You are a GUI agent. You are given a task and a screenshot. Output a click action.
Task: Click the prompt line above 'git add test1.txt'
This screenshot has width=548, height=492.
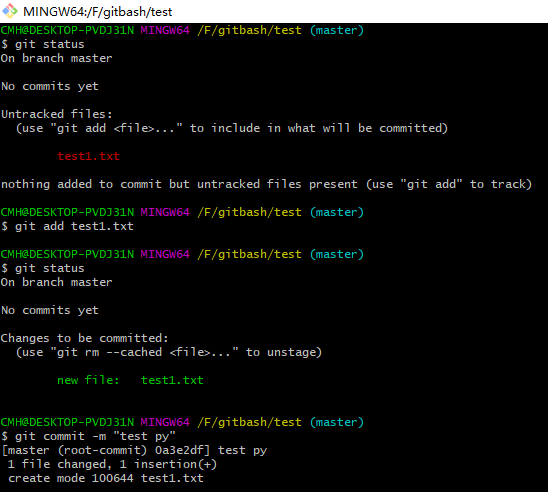tap(182, 212)
